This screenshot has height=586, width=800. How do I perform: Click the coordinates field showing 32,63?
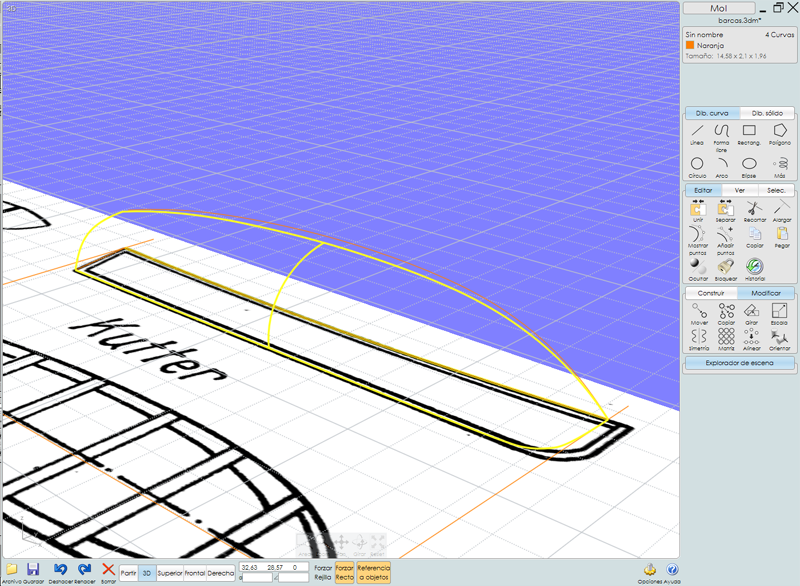coord(274,567)
